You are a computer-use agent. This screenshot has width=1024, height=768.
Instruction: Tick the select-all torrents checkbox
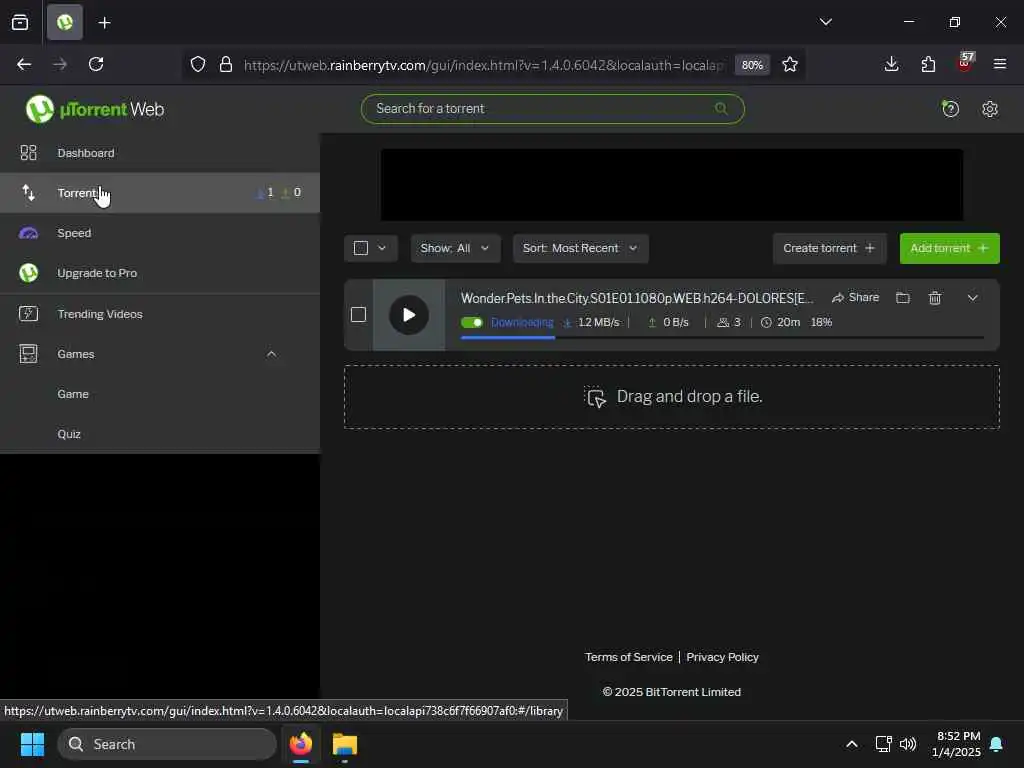360,248
